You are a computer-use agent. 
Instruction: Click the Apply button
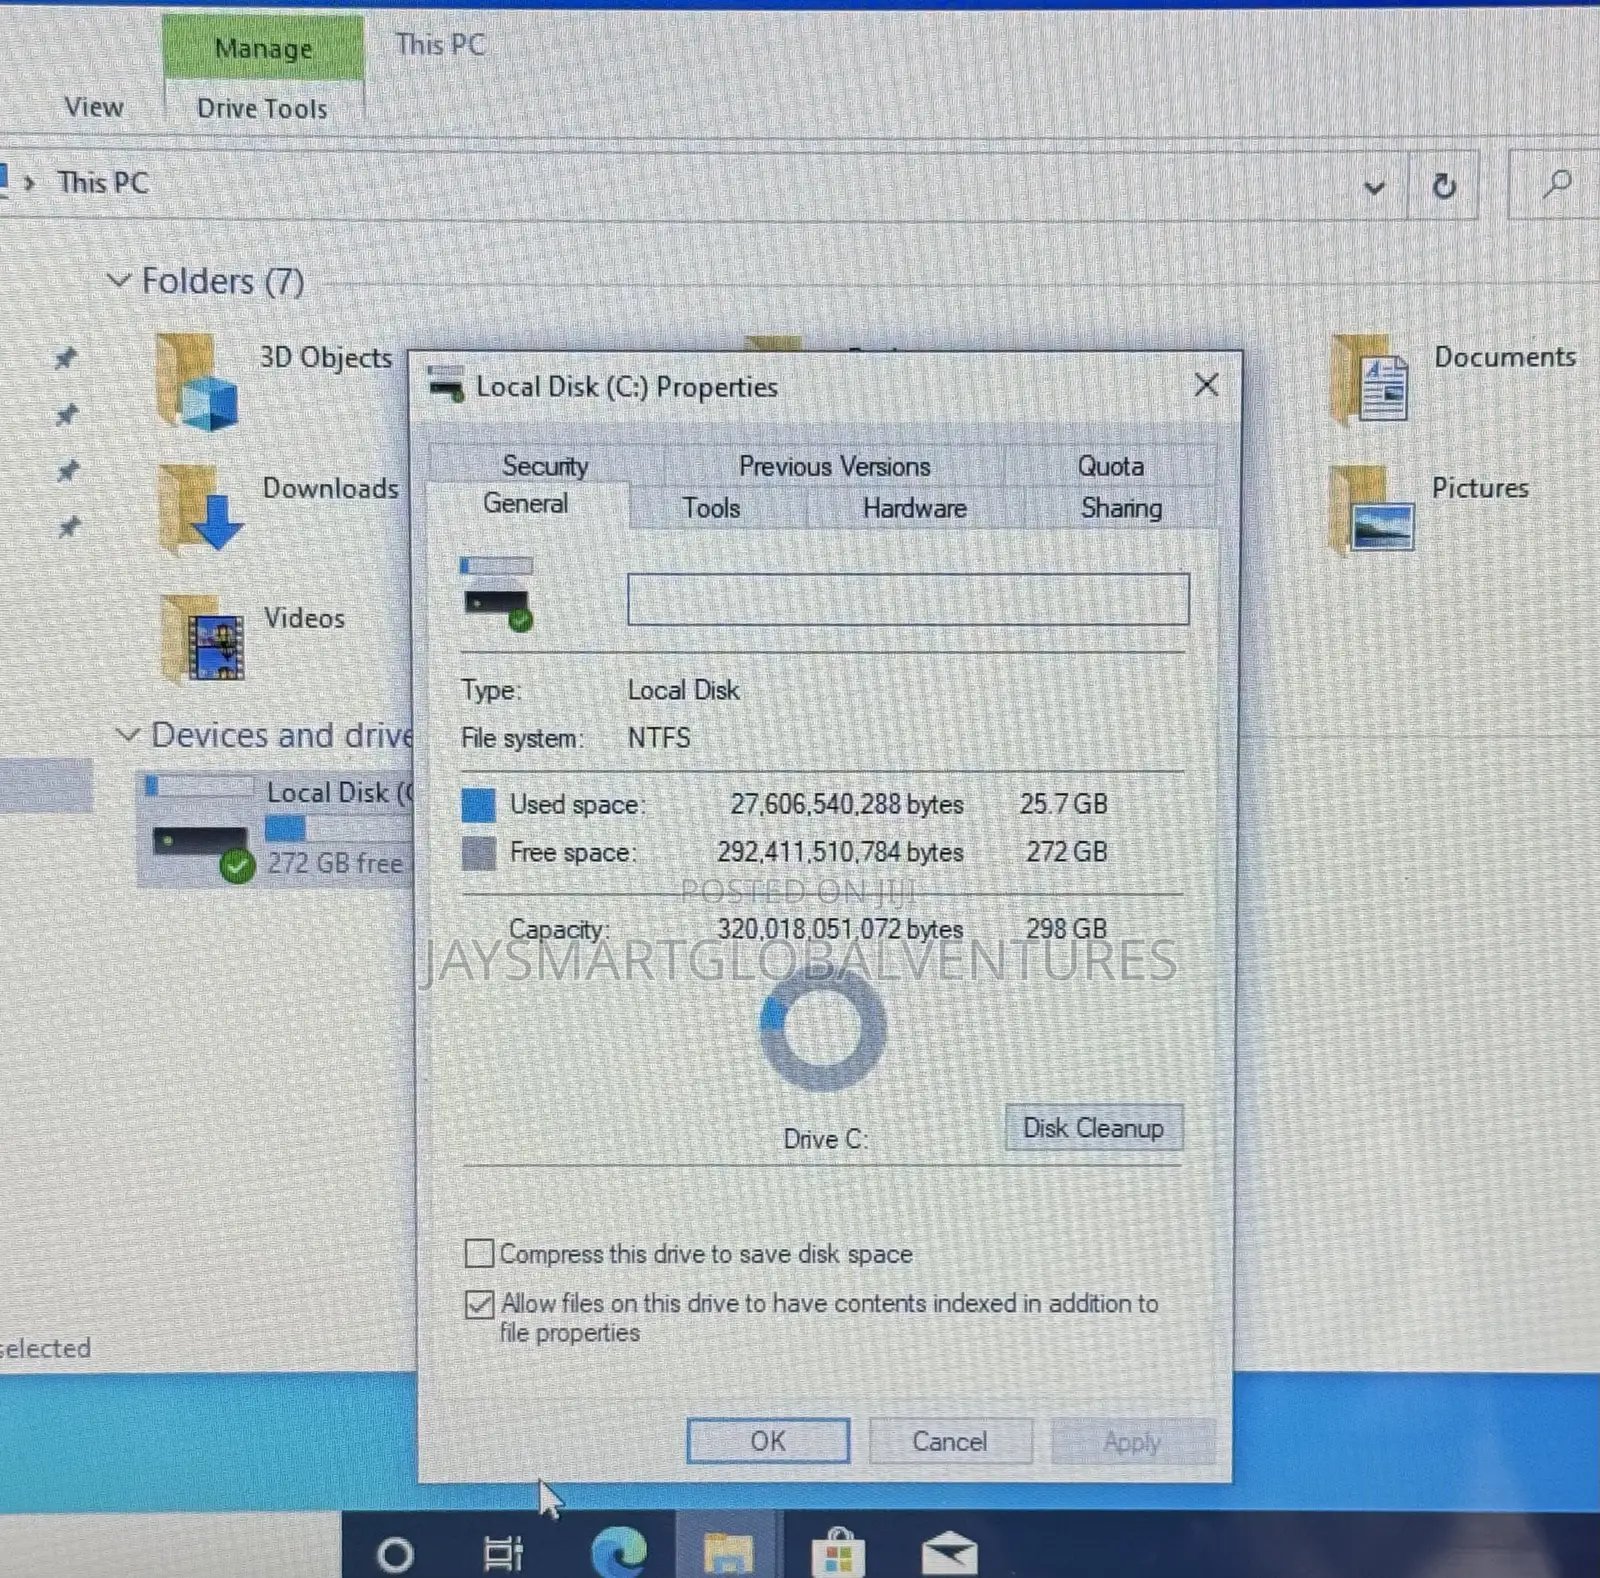(x=1132, y=1442)
